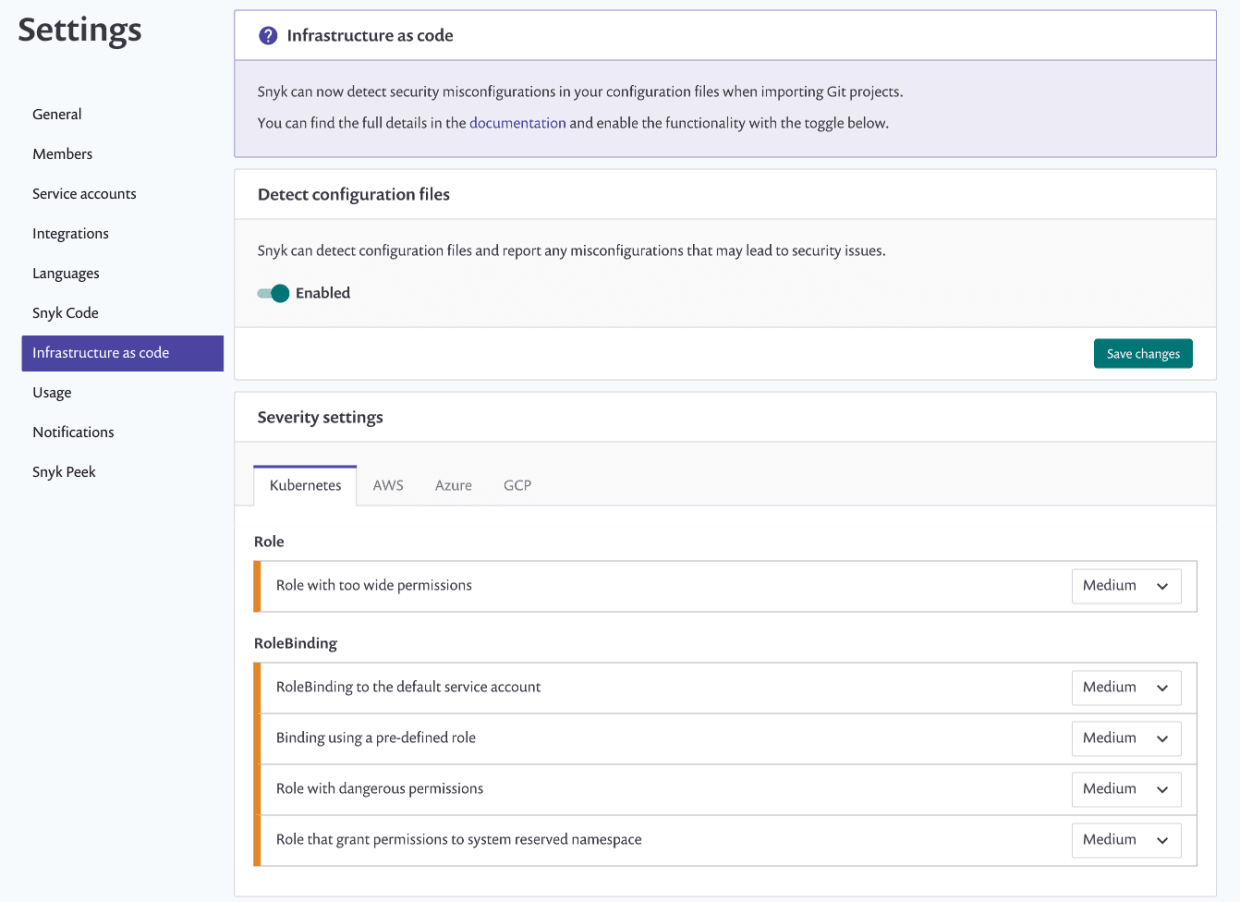Switch to the AWS tab
The width and height of the screenshot is (1240, 902).
(x=388, y=485)
